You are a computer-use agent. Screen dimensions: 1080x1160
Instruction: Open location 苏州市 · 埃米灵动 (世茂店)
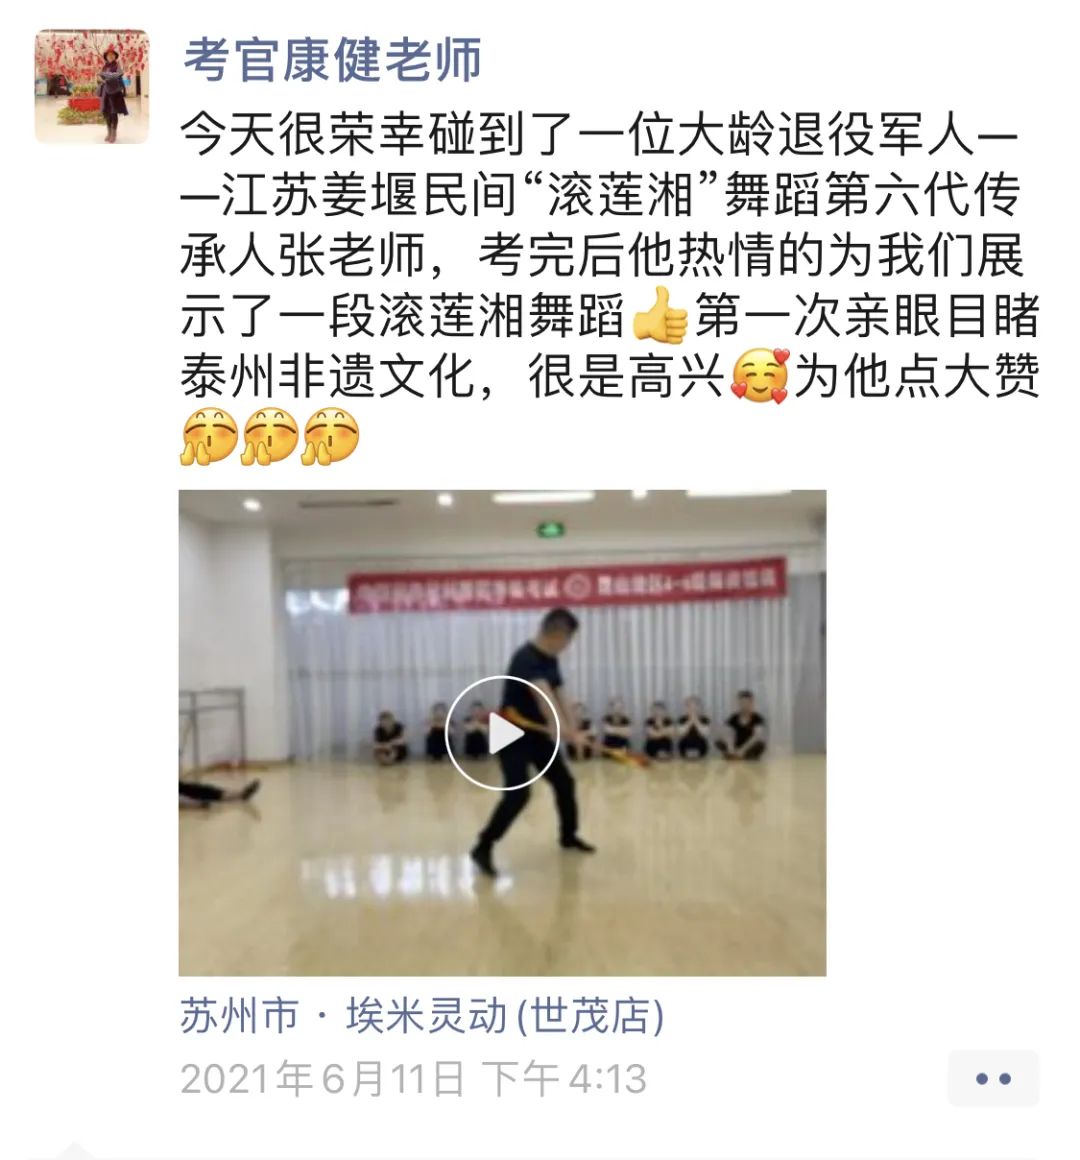(x=422, y=1016)
